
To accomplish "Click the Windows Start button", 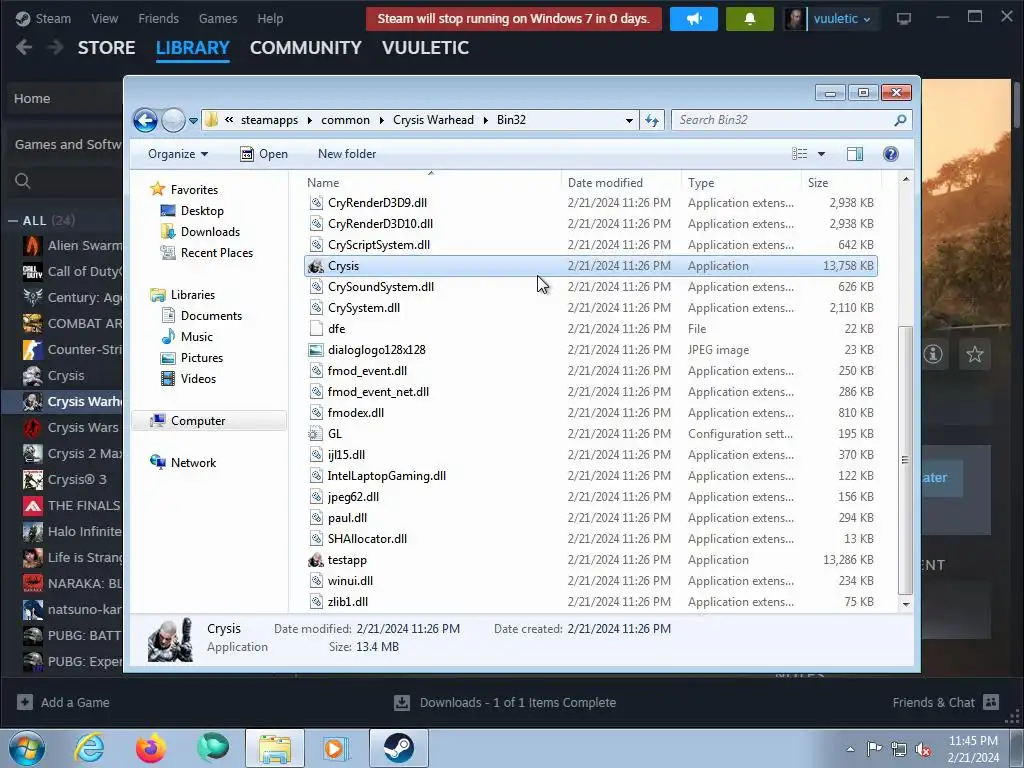I will [27, 748].
